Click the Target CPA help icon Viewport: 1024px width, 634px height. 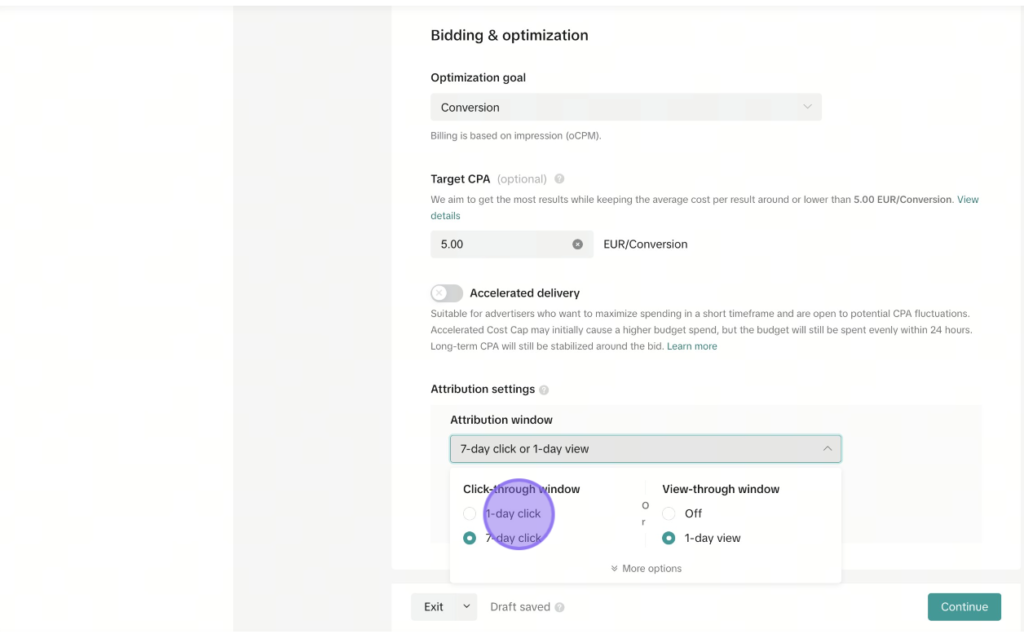[x=559, y=179]
